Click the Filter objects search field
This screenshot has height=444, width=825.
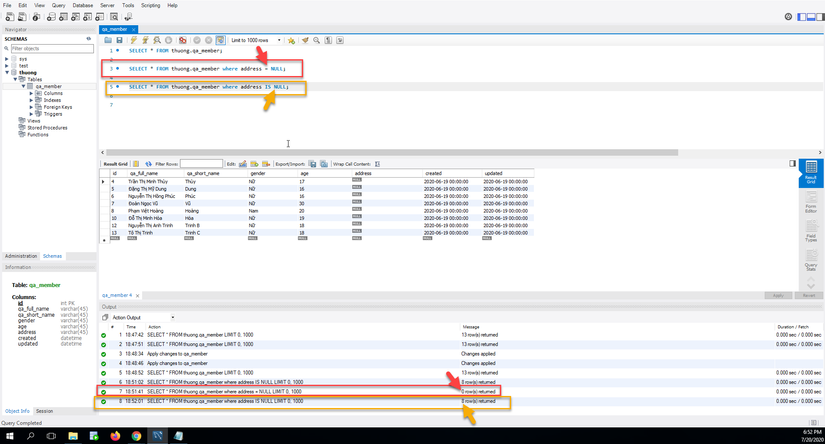(x=50, y=48)
